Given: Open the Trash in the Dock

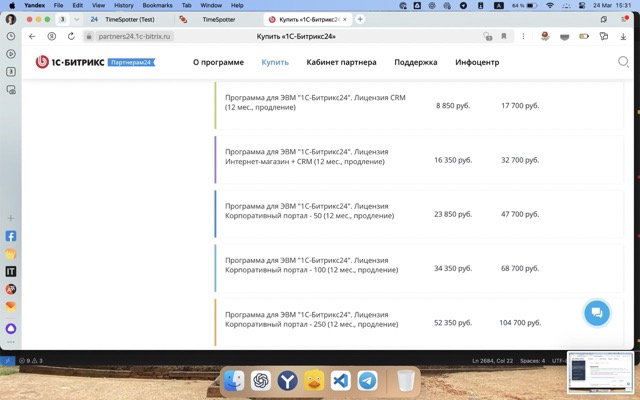Looking at the screenshot, I should point(405,381).
